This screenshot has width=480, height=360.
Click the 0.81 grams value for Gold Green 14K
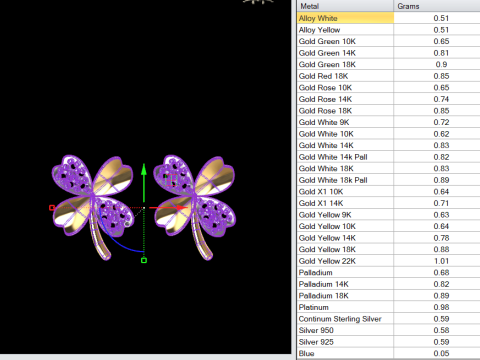click(x=441, y=53)
